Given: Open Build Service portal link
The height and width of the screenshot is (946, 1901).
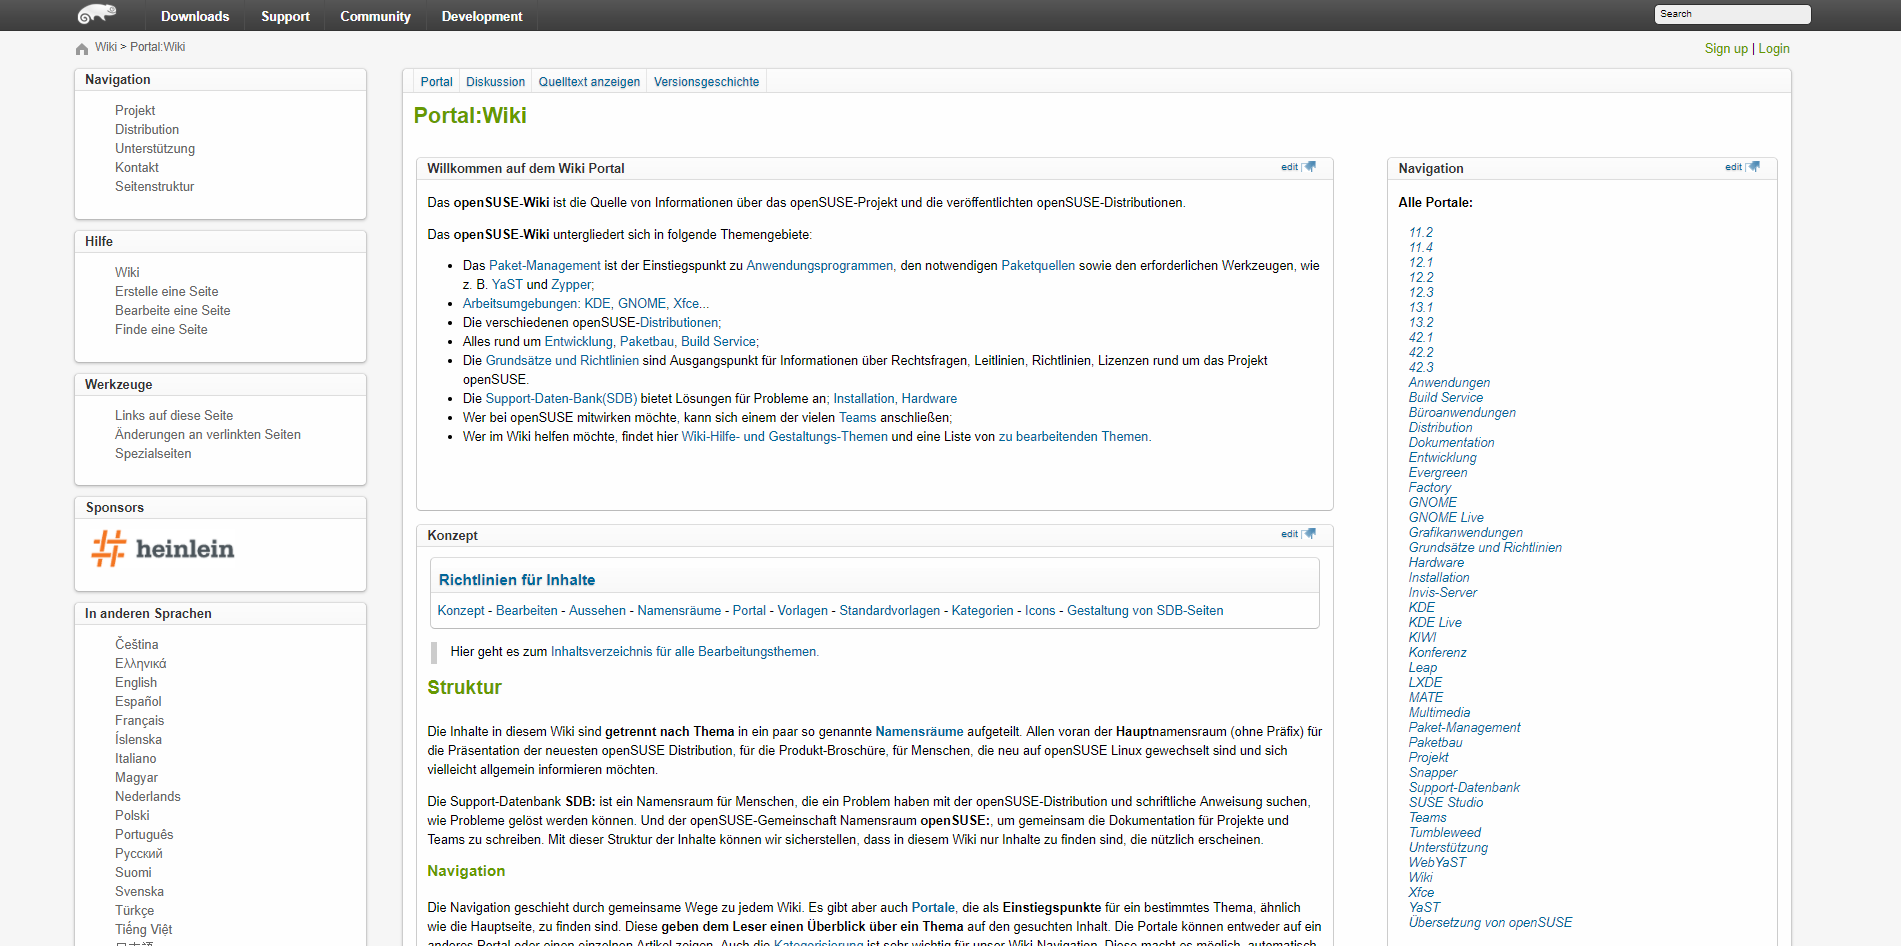Looking at the screenshot, I should tap(1446, 398).
